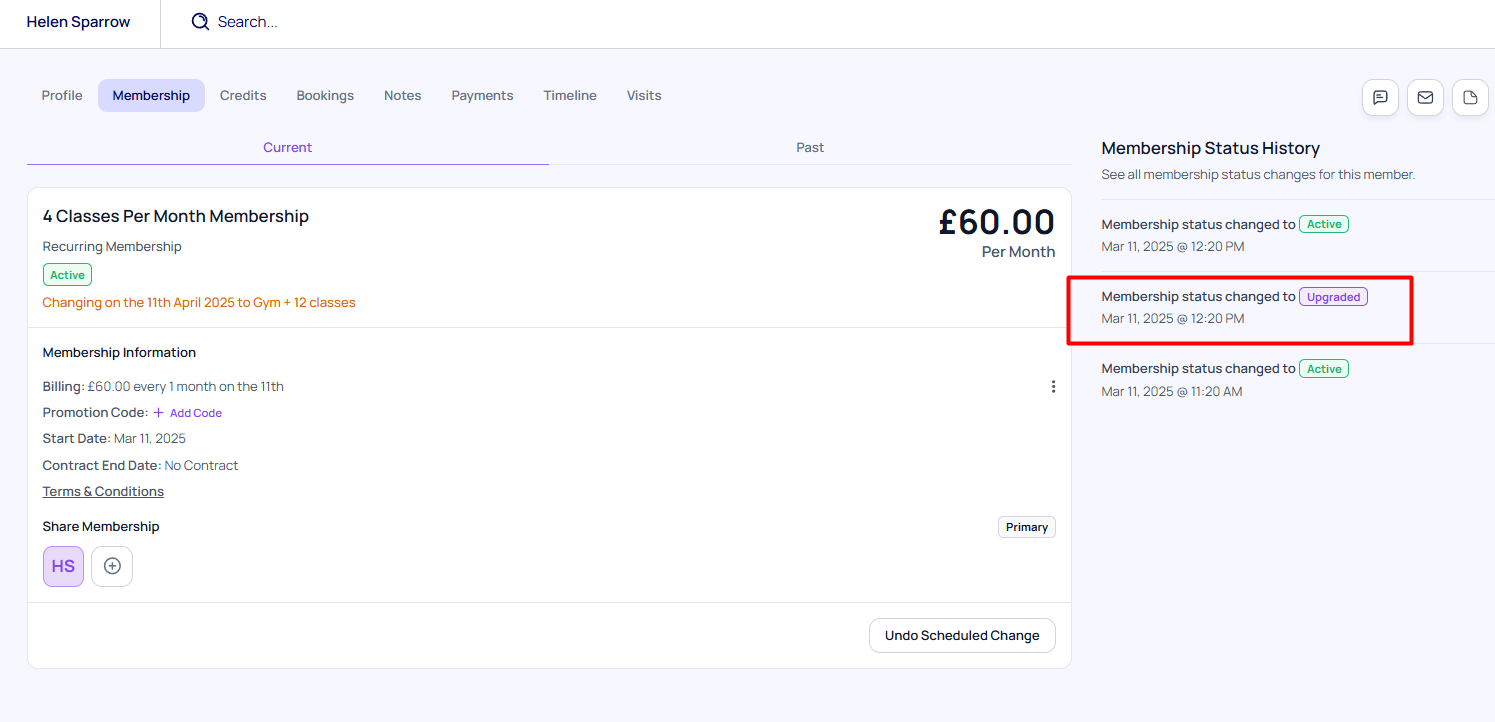This screenshot has width=1495, height=722.
Task: Open the Credits tab
Action: (x=243, y=95)
